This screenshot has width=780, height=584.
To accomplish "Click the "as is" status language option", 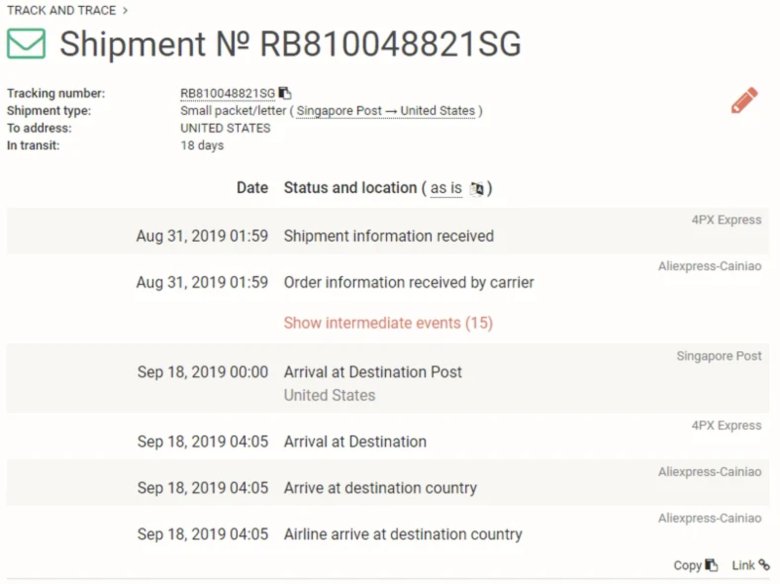I will point(446,188).
